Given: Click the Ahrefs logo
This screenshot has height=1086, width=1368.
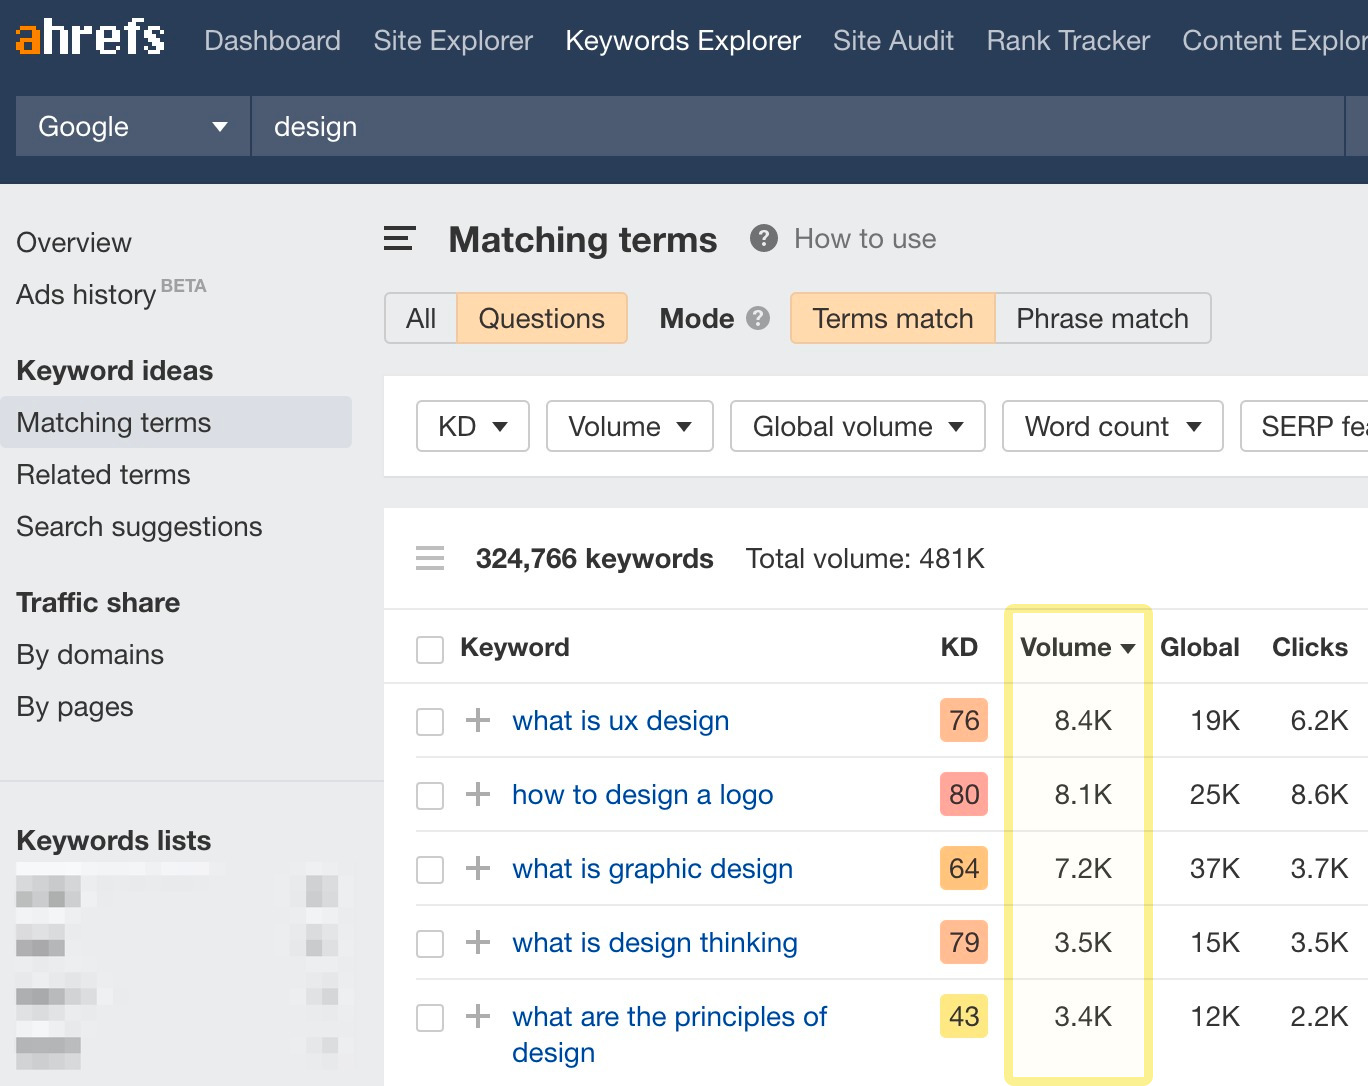Looking at the screenshot, I should 88,38.
